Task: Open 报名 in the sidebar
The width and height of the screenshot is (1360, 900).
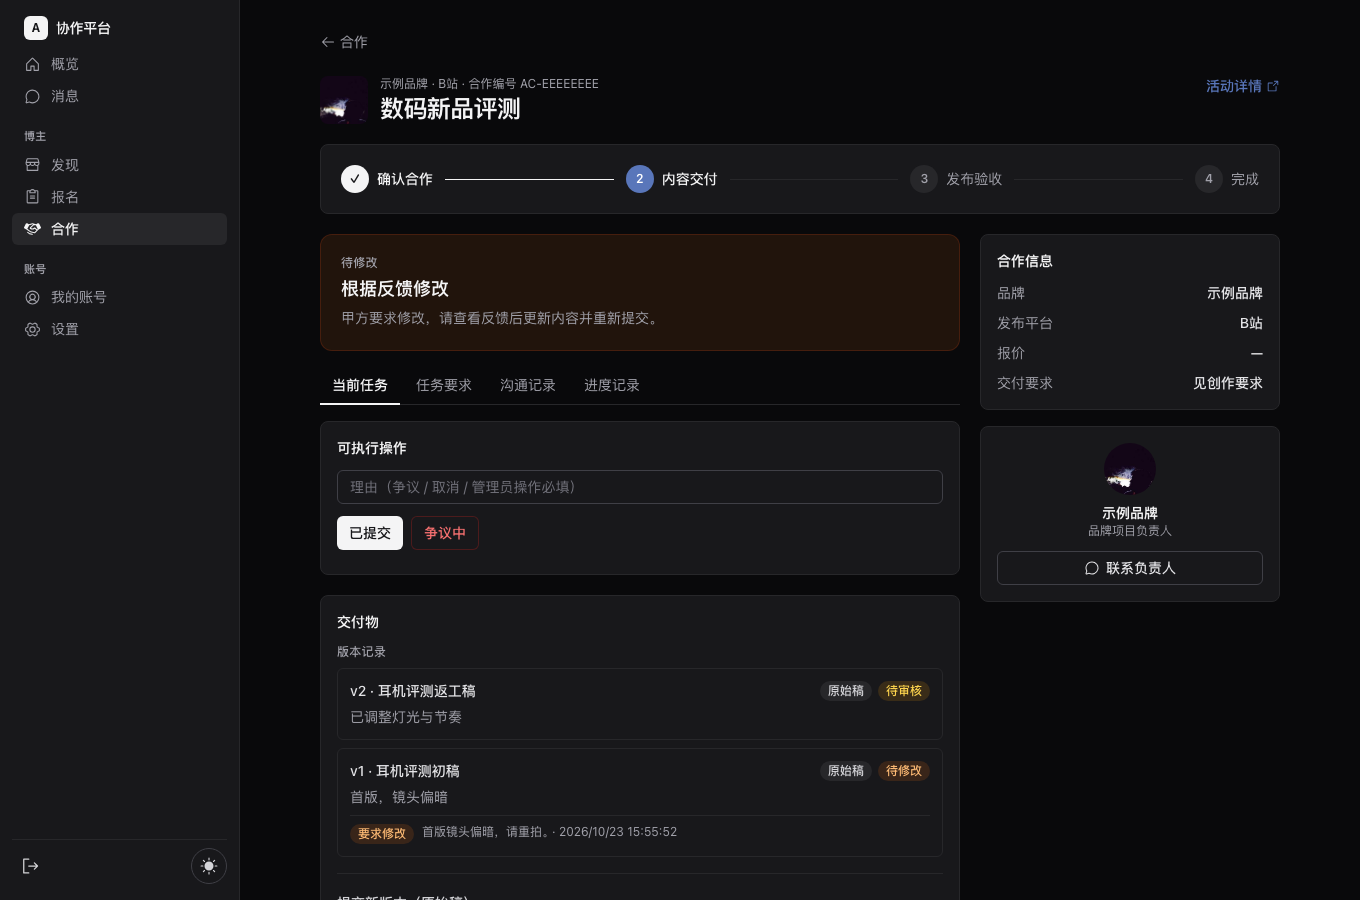Action: (120, 197)
